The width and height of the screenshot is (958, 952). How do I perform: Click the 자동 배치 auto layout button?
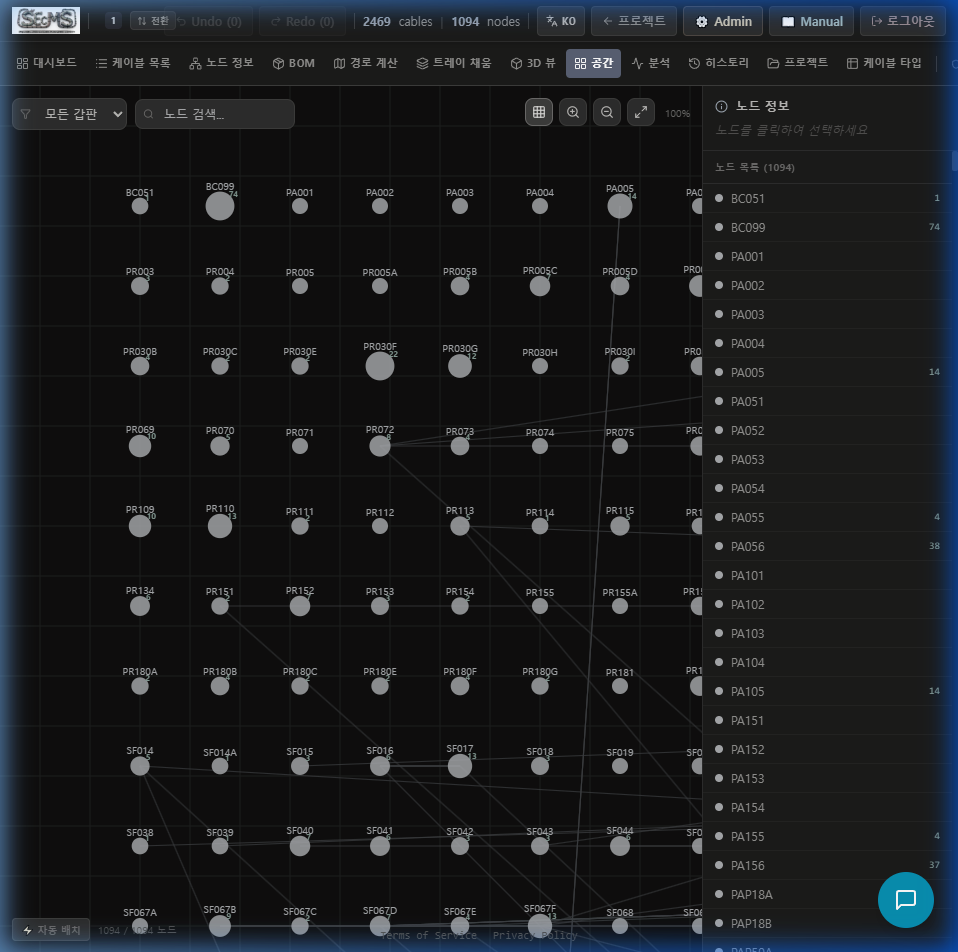point(51,929)
